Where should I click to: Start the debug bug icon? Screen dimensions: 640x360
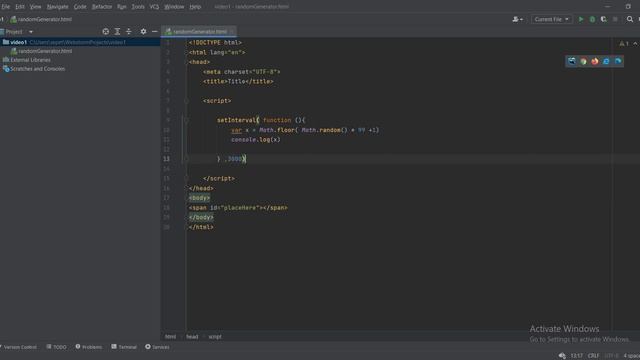click(x=592, y=19)
